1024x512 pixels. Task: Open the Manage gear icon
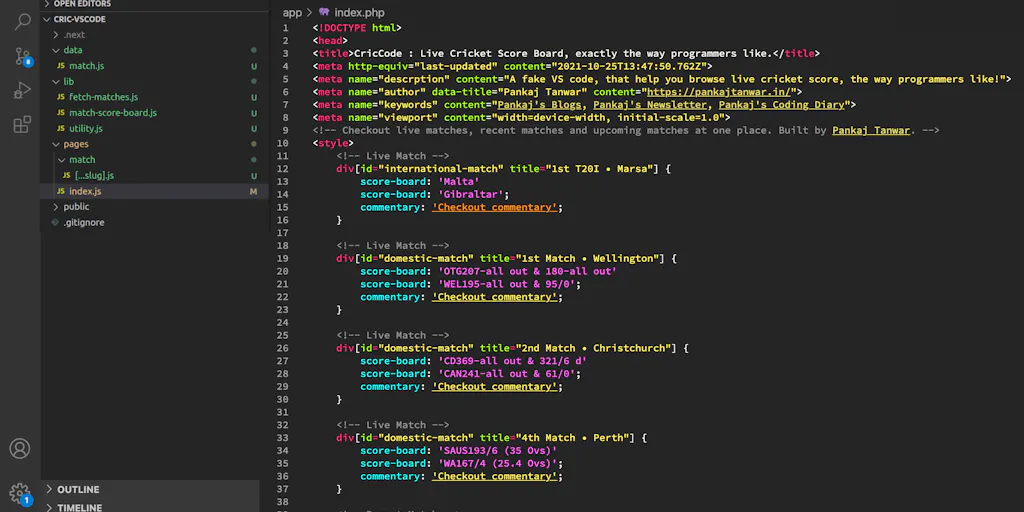click(20, 494)
